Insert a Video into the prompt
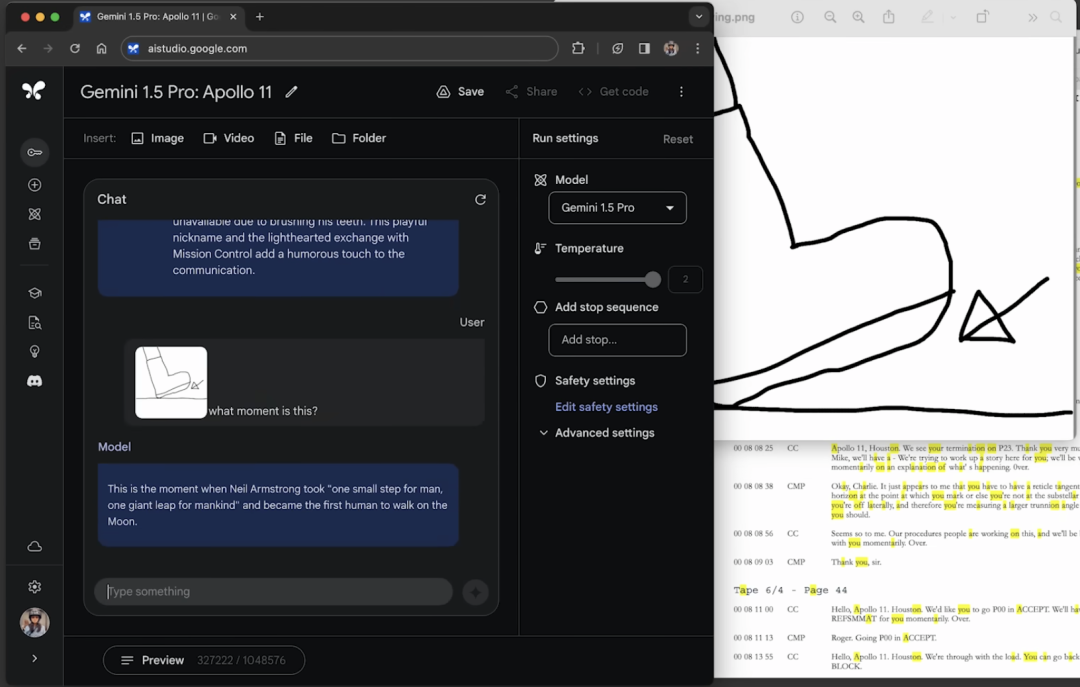 click(229, 138)
